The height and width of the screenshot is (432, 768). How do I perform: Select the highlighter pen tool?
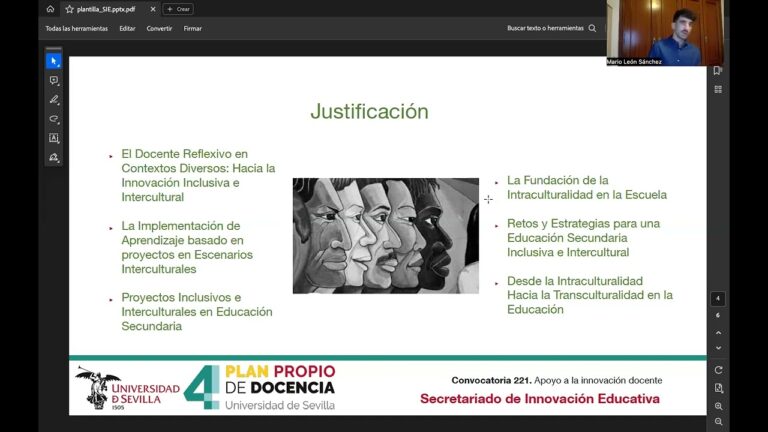(x=54, y=99)
